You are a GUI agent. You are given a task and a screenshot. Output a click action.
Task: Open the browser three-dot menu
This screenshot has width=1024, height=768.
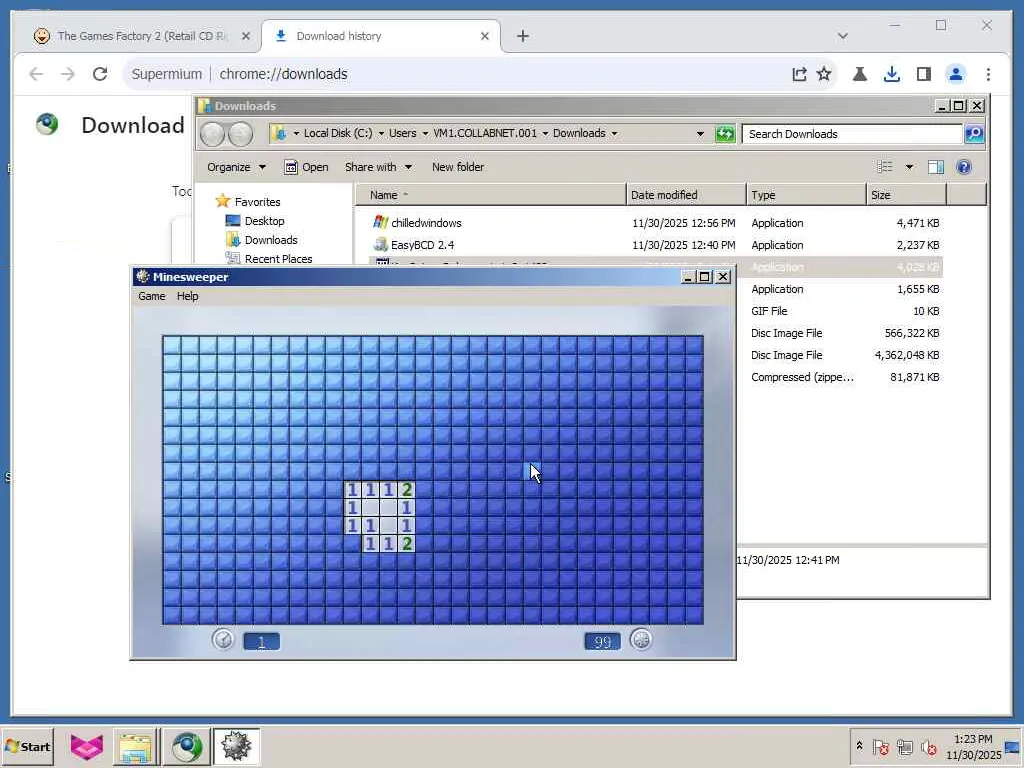point(988,74)
